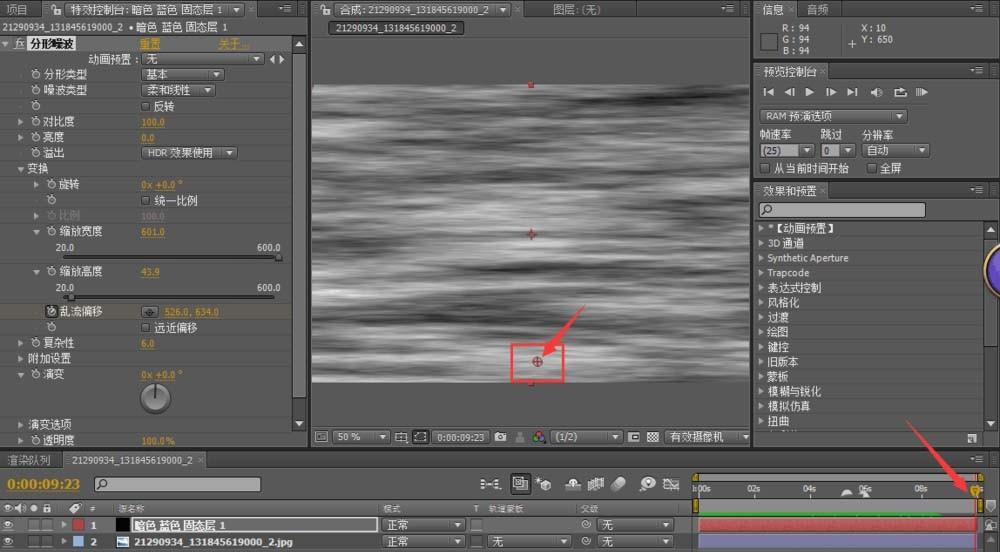This screenshot has width=1000, height=552.
Task: Click the 缩放高度 slider track
Action: point(170,297)
